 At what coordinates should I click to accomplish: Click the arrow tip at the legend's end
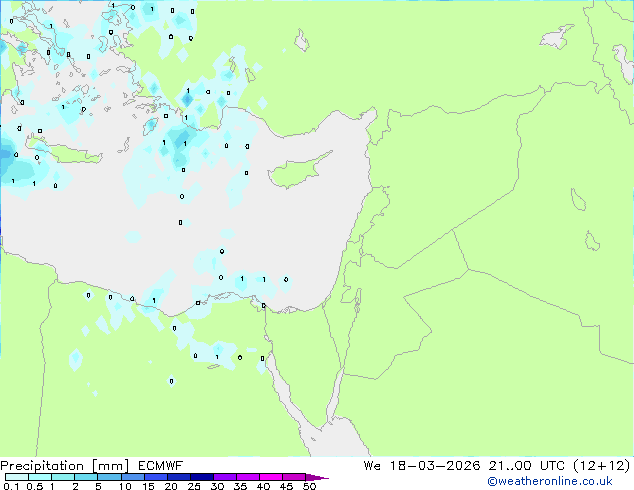tap(318, 477)
